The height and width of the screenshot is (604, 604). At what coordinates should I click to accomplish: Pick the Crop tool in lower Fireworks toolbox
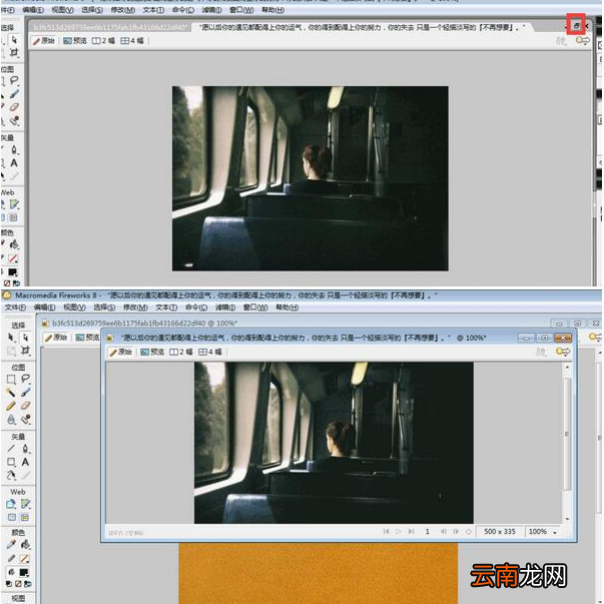25,351
